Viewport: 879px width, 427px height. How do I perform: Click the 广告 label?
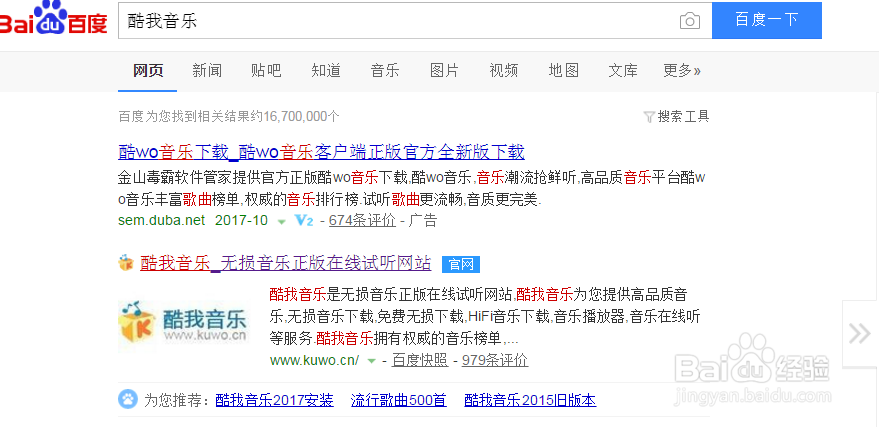point(423,220)
